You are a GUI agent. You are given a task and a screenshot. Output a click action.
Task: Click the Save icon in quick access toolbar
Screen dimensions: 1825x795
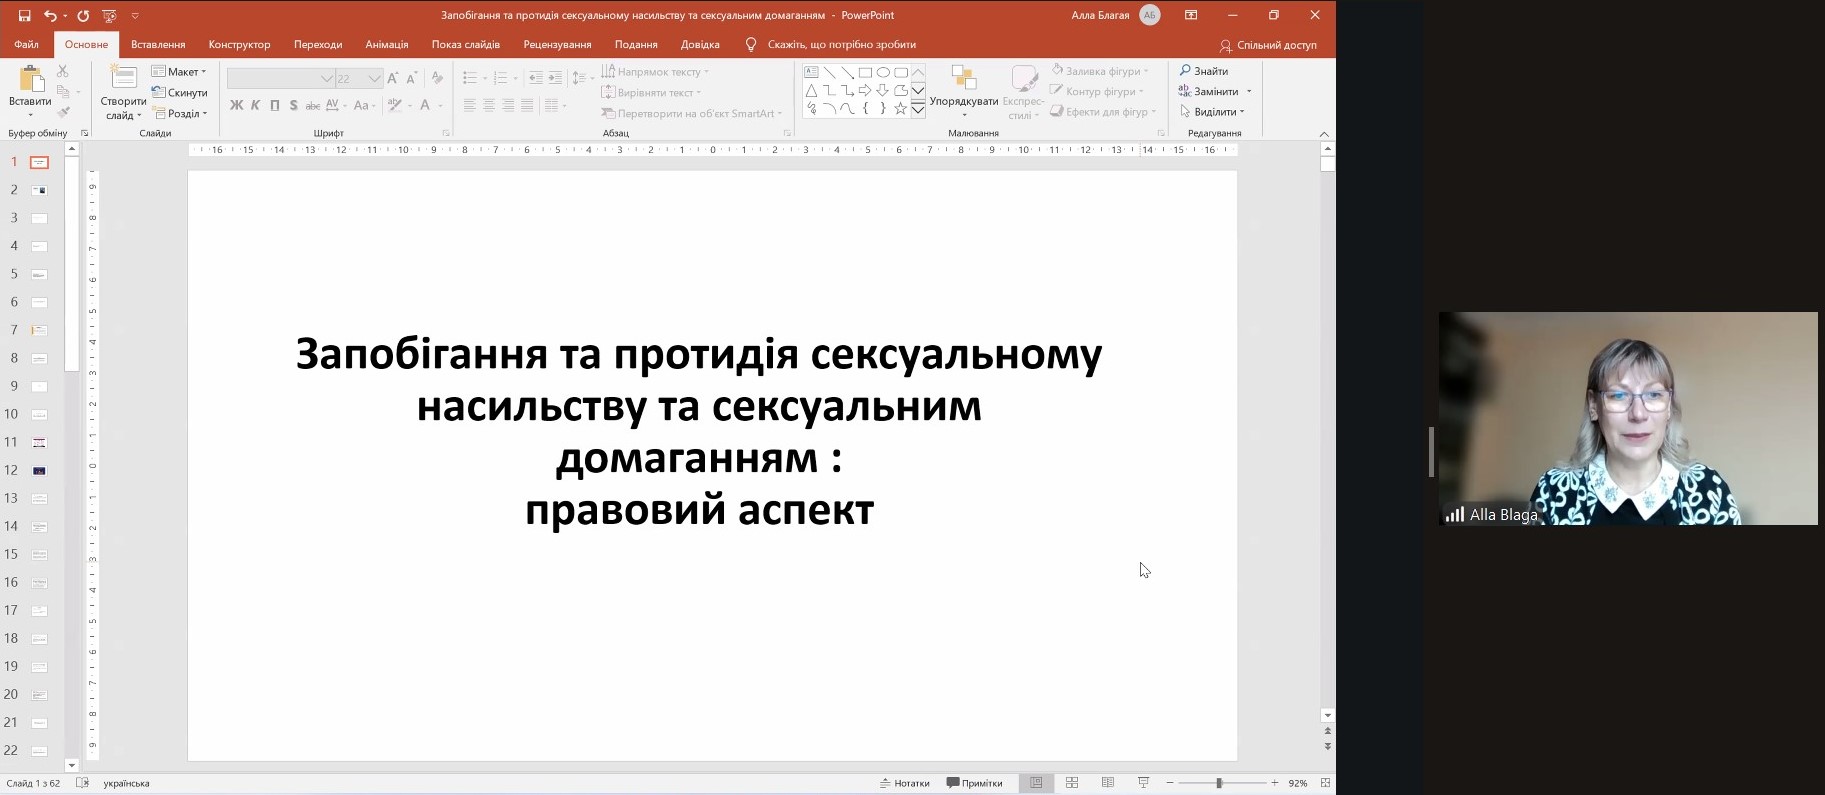point(25,16)
